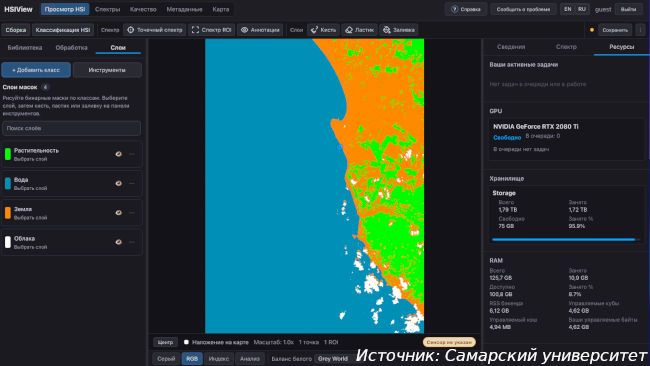650x366 pixels.
Task: Enable the Наложение на карте checkbox
Action: tap(186, 342)
